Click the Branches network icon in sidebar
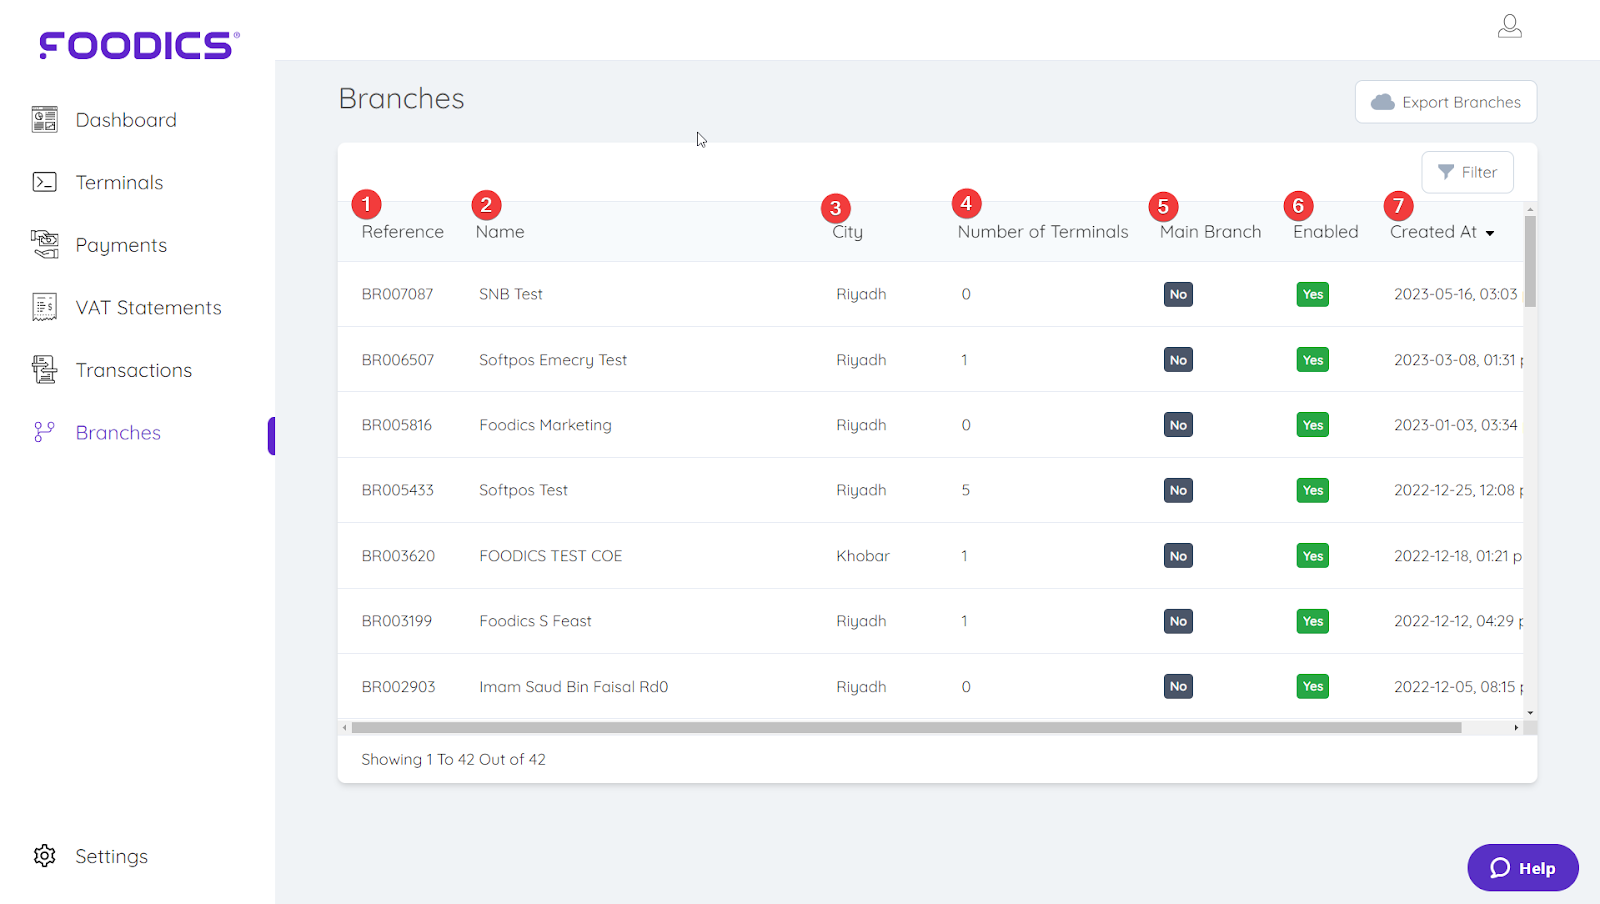1600x904 pixels. [x=43, y=432]
